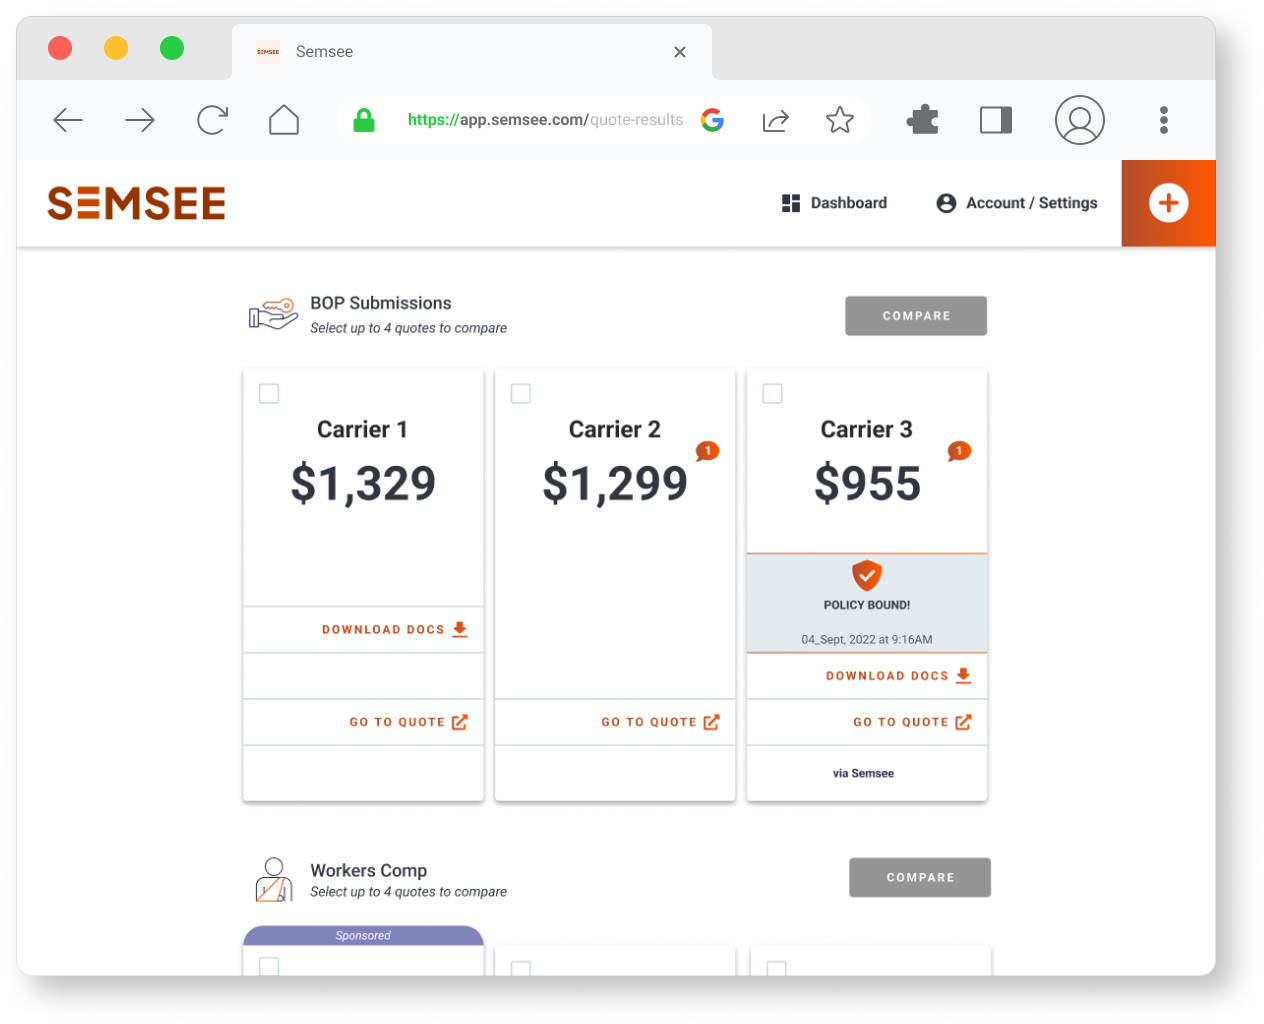
Task: Check the Carrier 2 comparison box
Action: 520,394
